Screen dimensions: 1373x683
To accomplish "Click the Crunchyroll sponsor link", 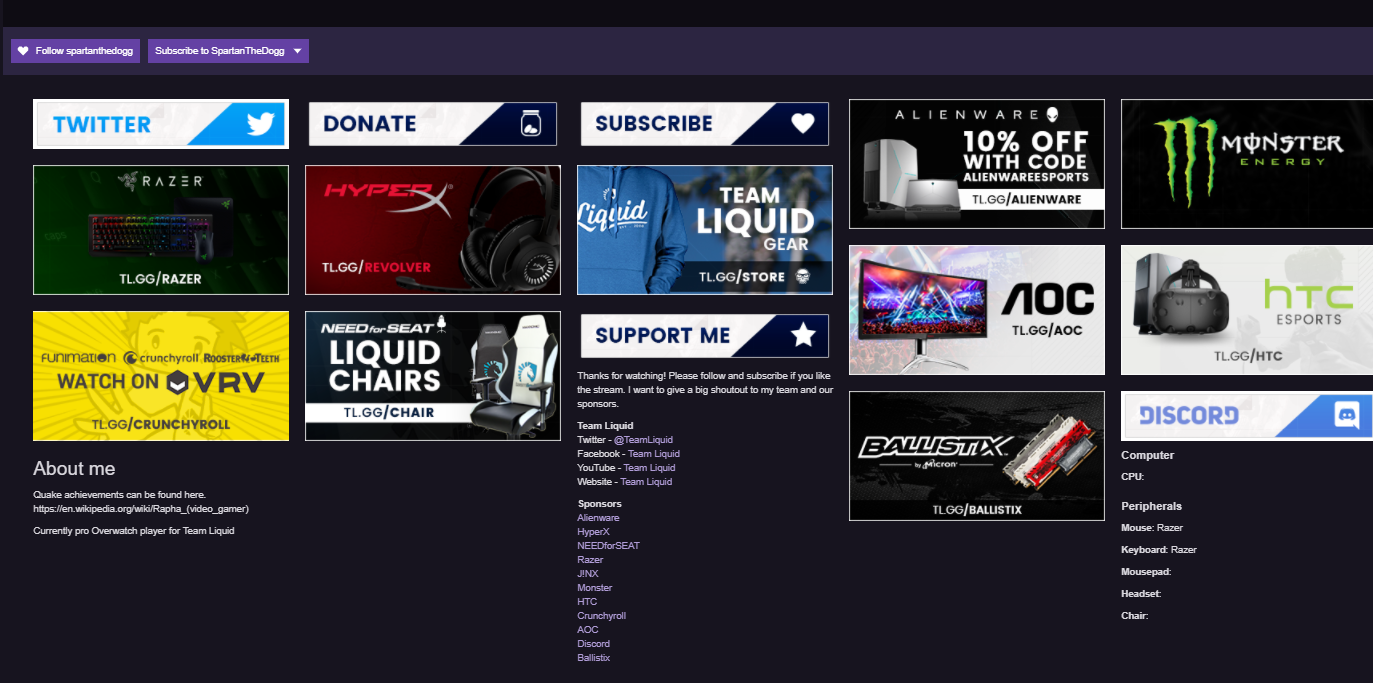I will click(x=601, y=616).
